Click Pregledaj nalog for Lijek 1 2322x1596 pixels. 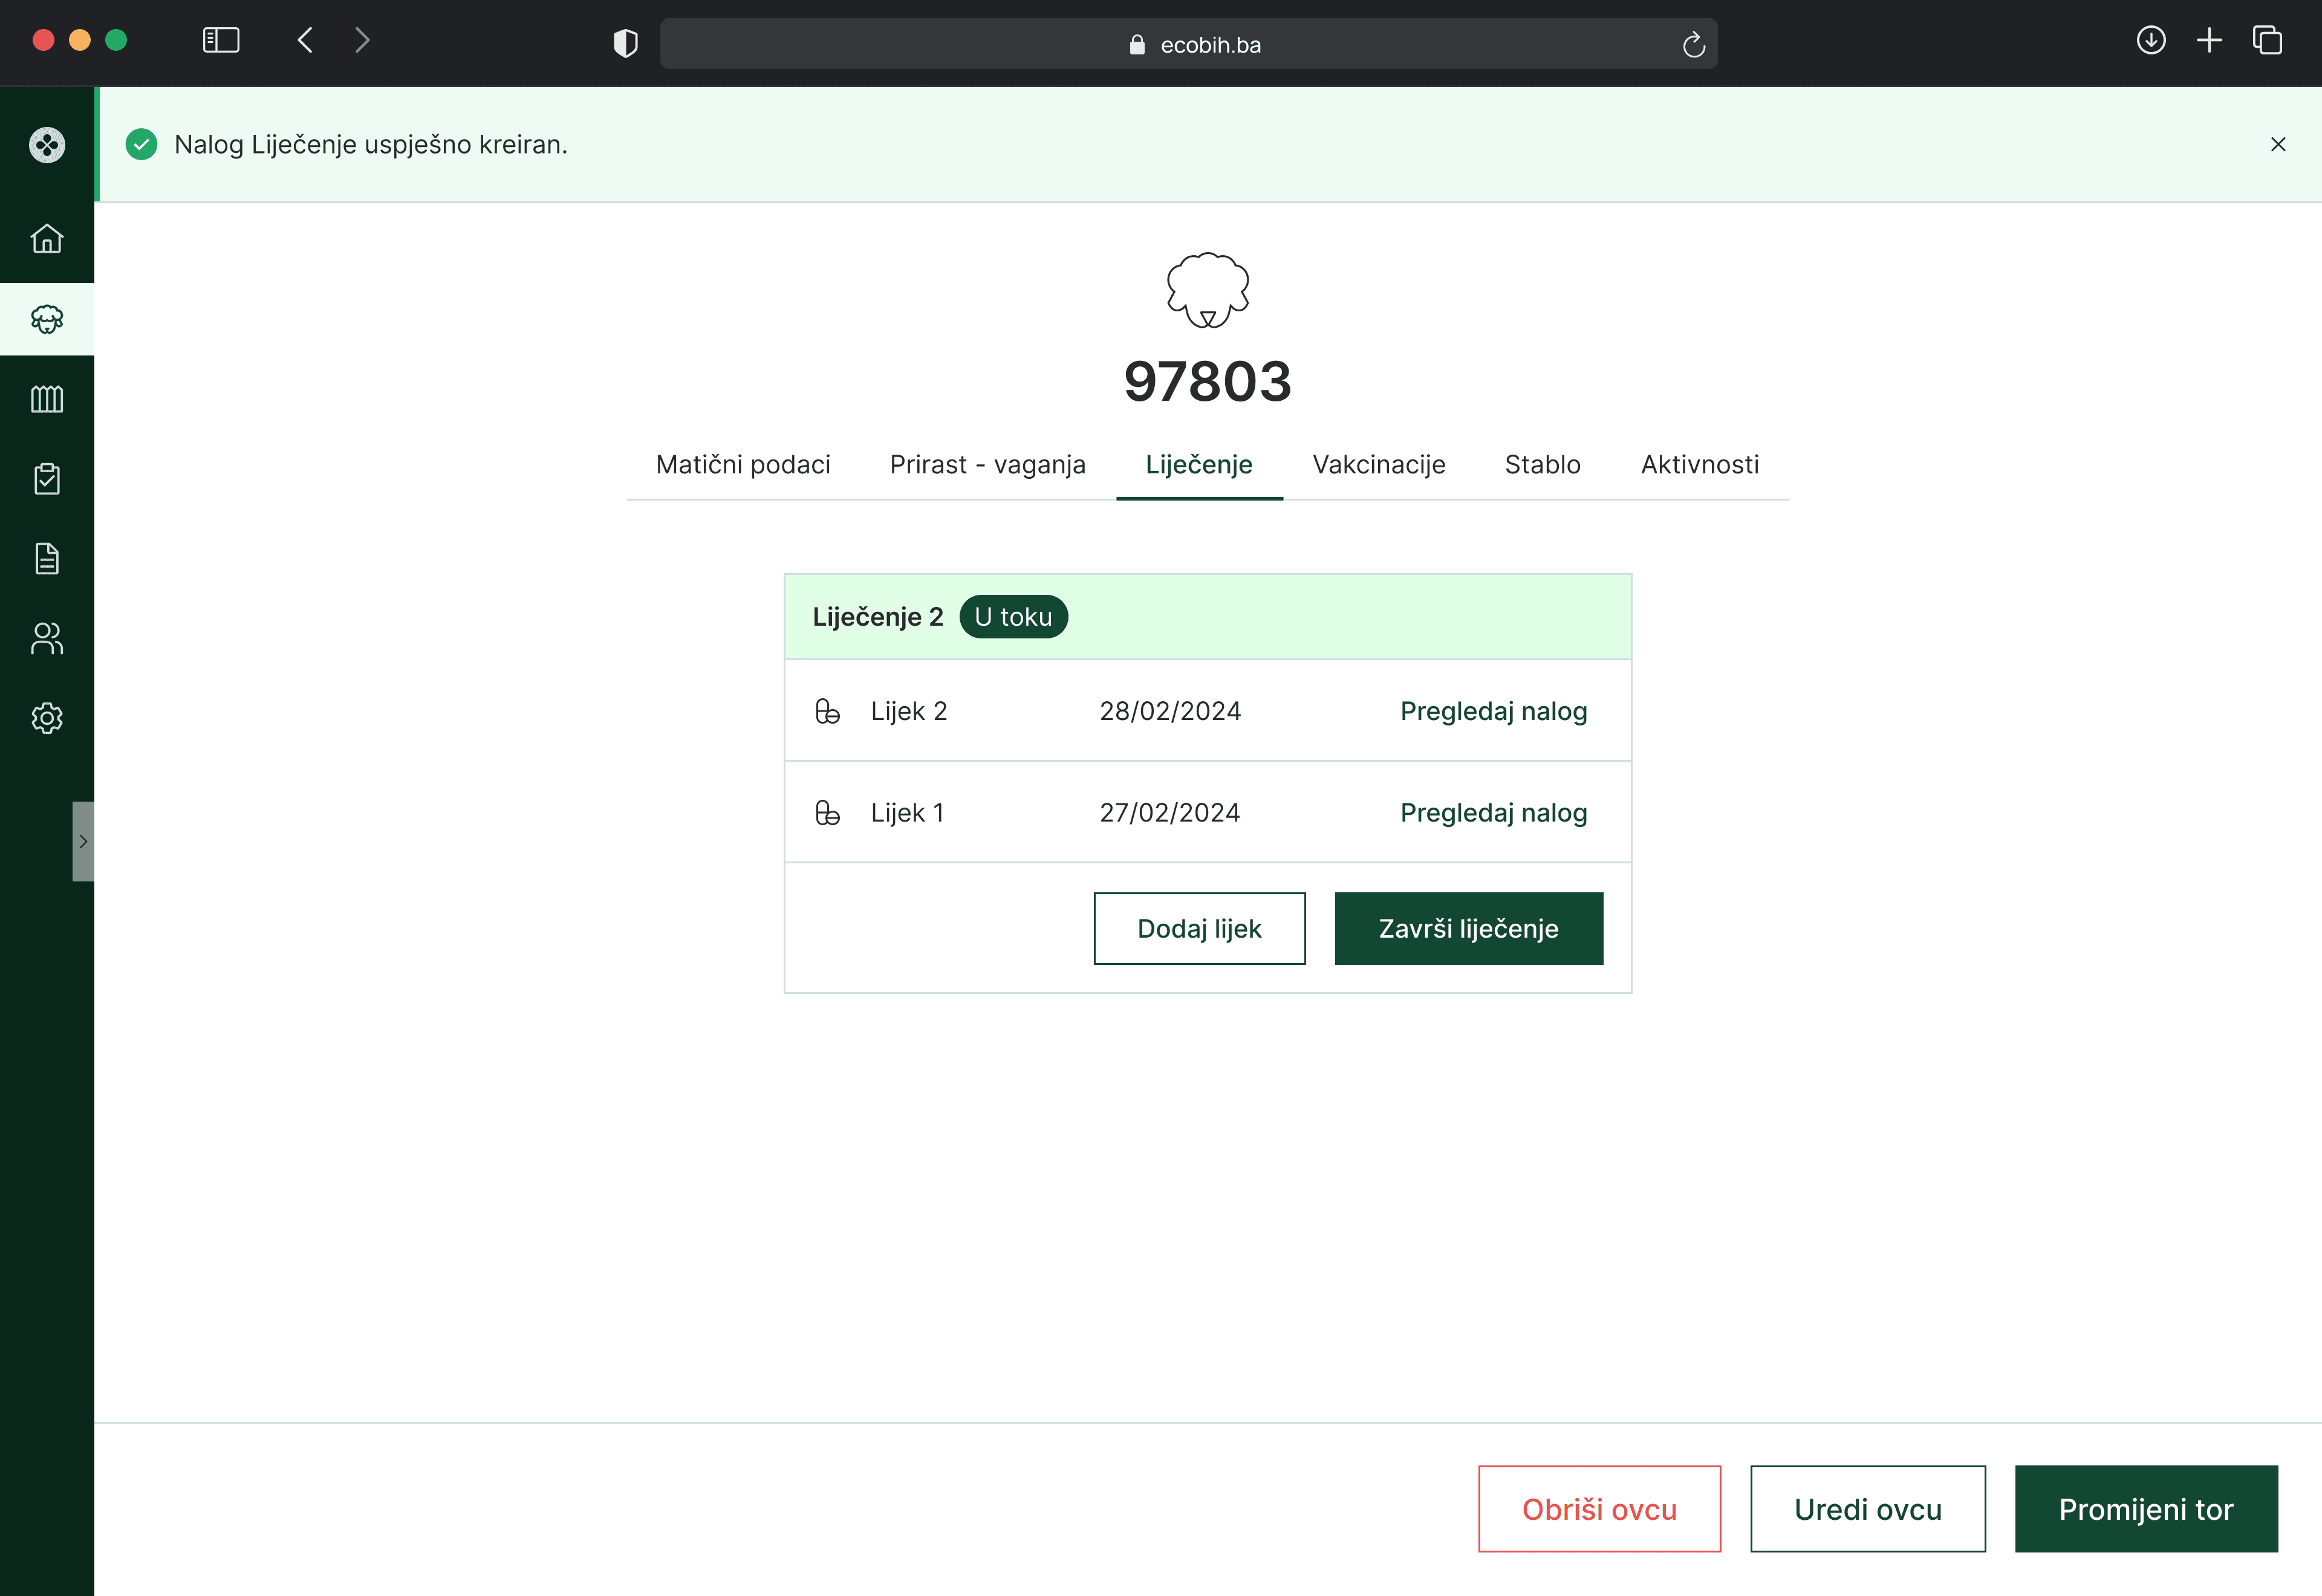pos(1493,813)
